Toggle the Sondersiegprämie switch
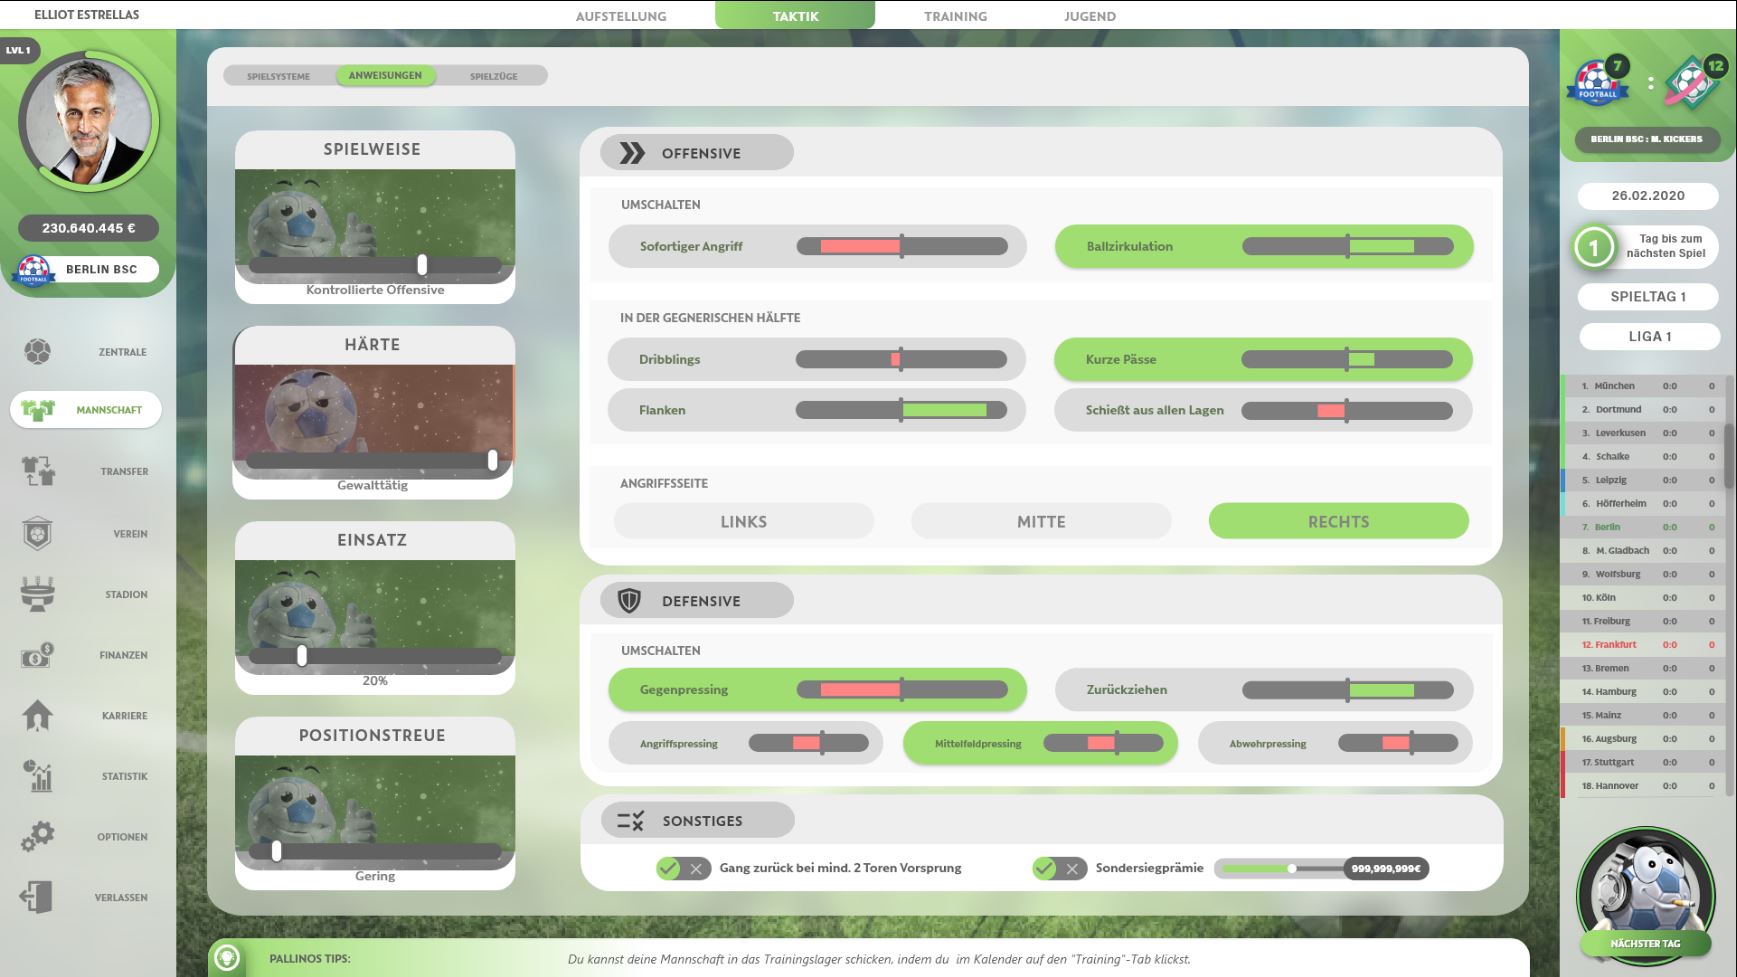The height and width of the screenshot is (977, 1737). click(x=1058, y=868)
